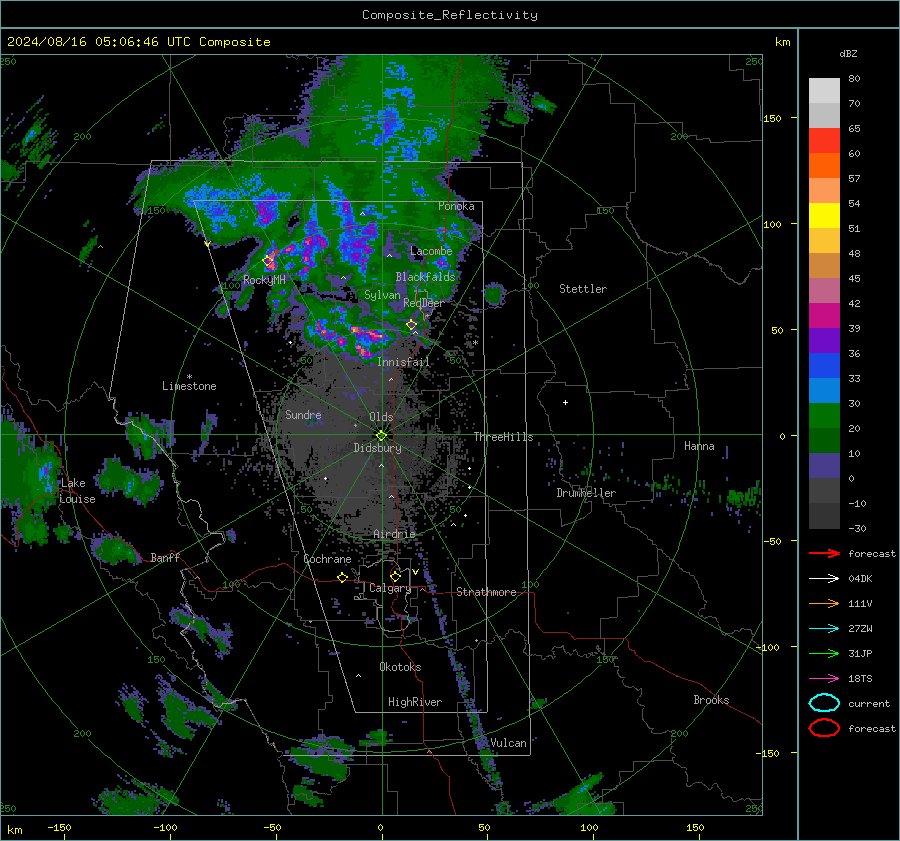Click the Hanna town label
900x841 pixels.
click(x=699, y=446)
